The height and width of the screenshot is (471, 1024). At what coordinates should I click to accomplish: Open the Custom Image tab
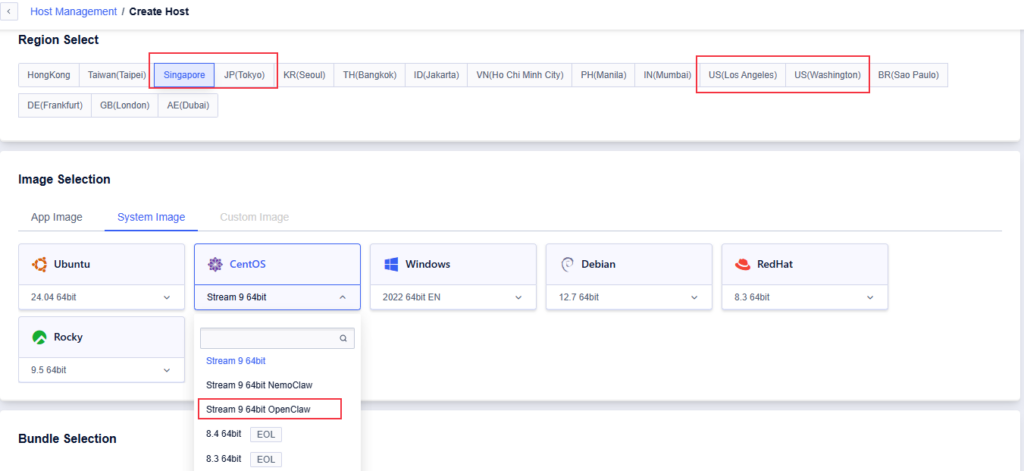tap(254, 217)
